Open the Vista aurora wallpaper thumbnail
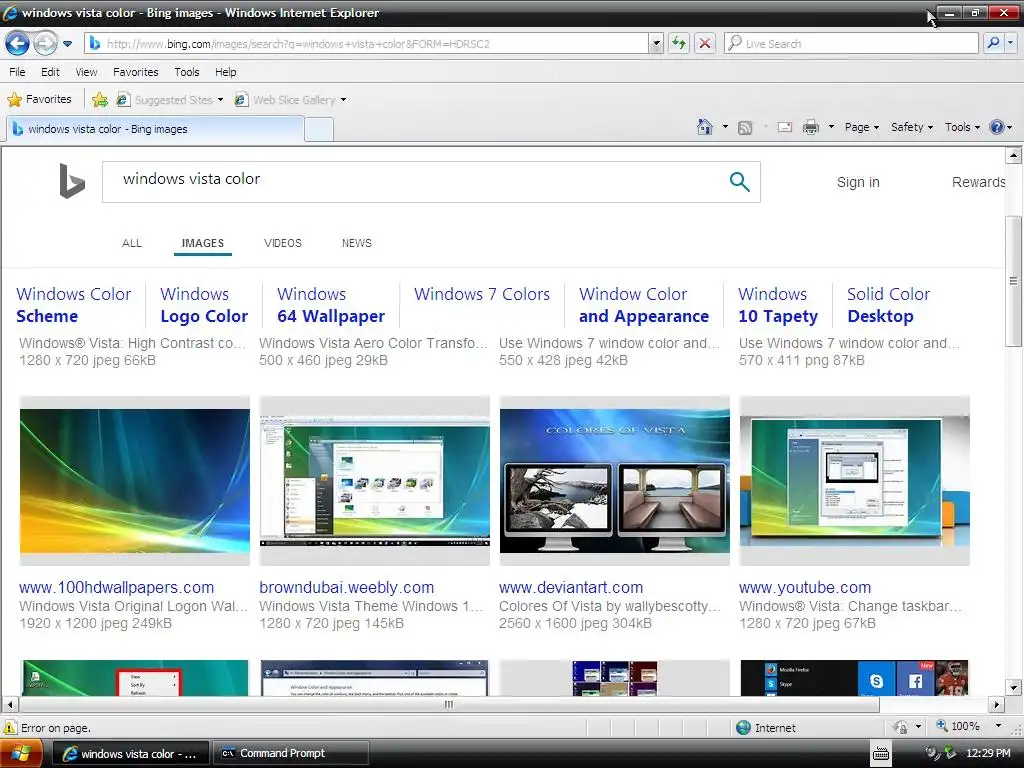 pos(135,481)
